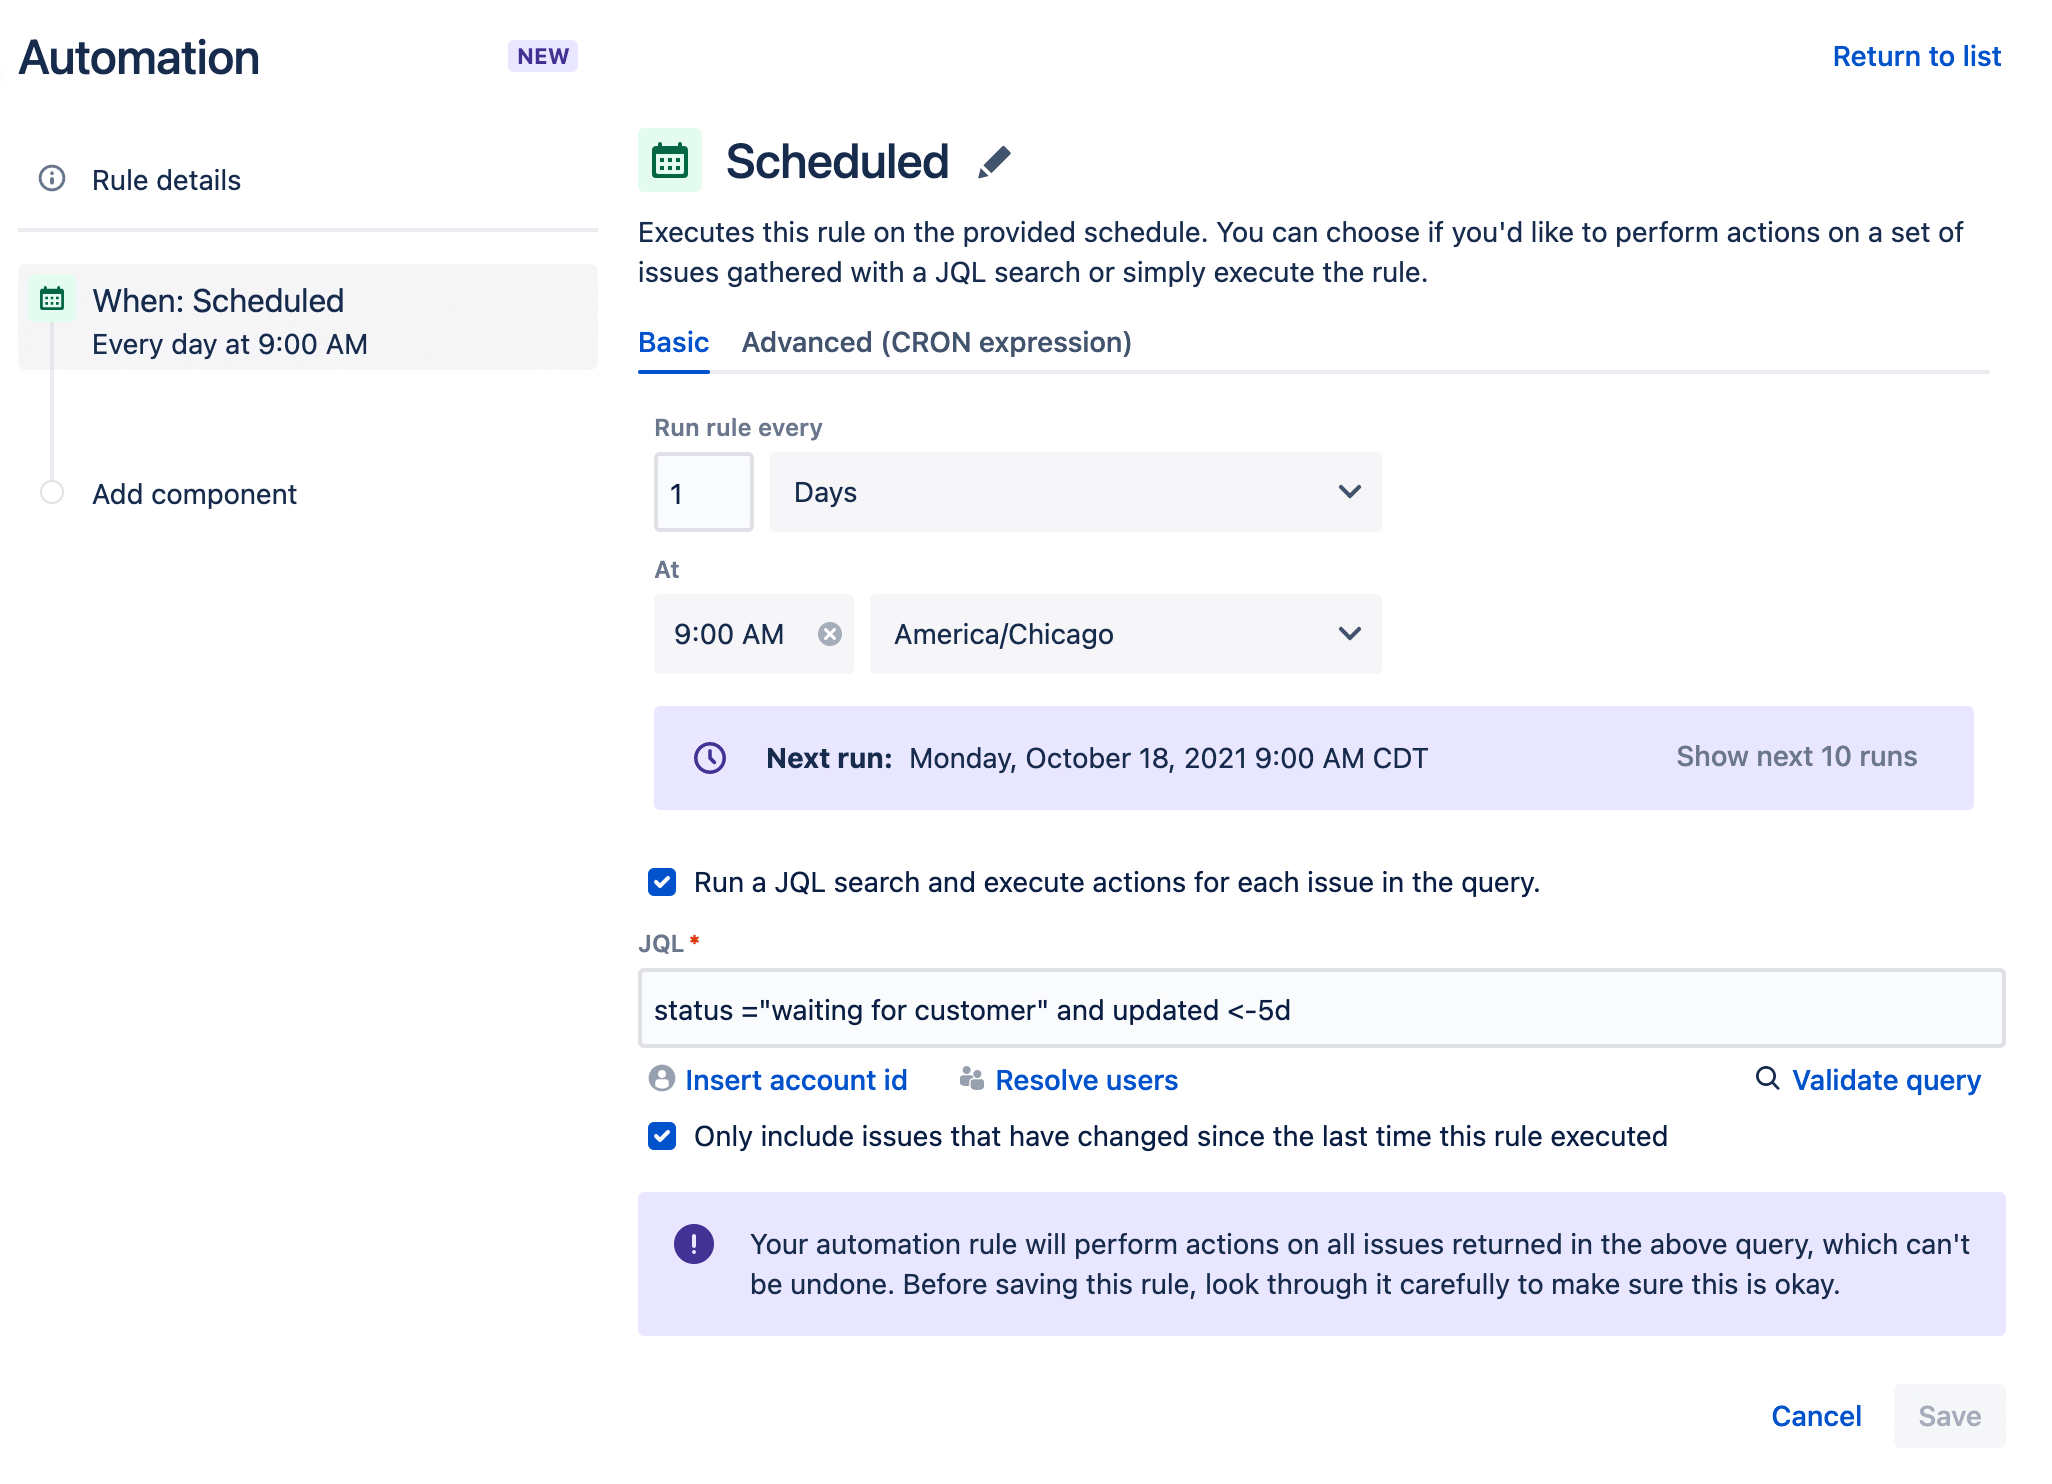This screenshot has height=1484, width=2052.
Task: Toggle Run a JQL search checkbox
Action: click(x=661, y=881)
